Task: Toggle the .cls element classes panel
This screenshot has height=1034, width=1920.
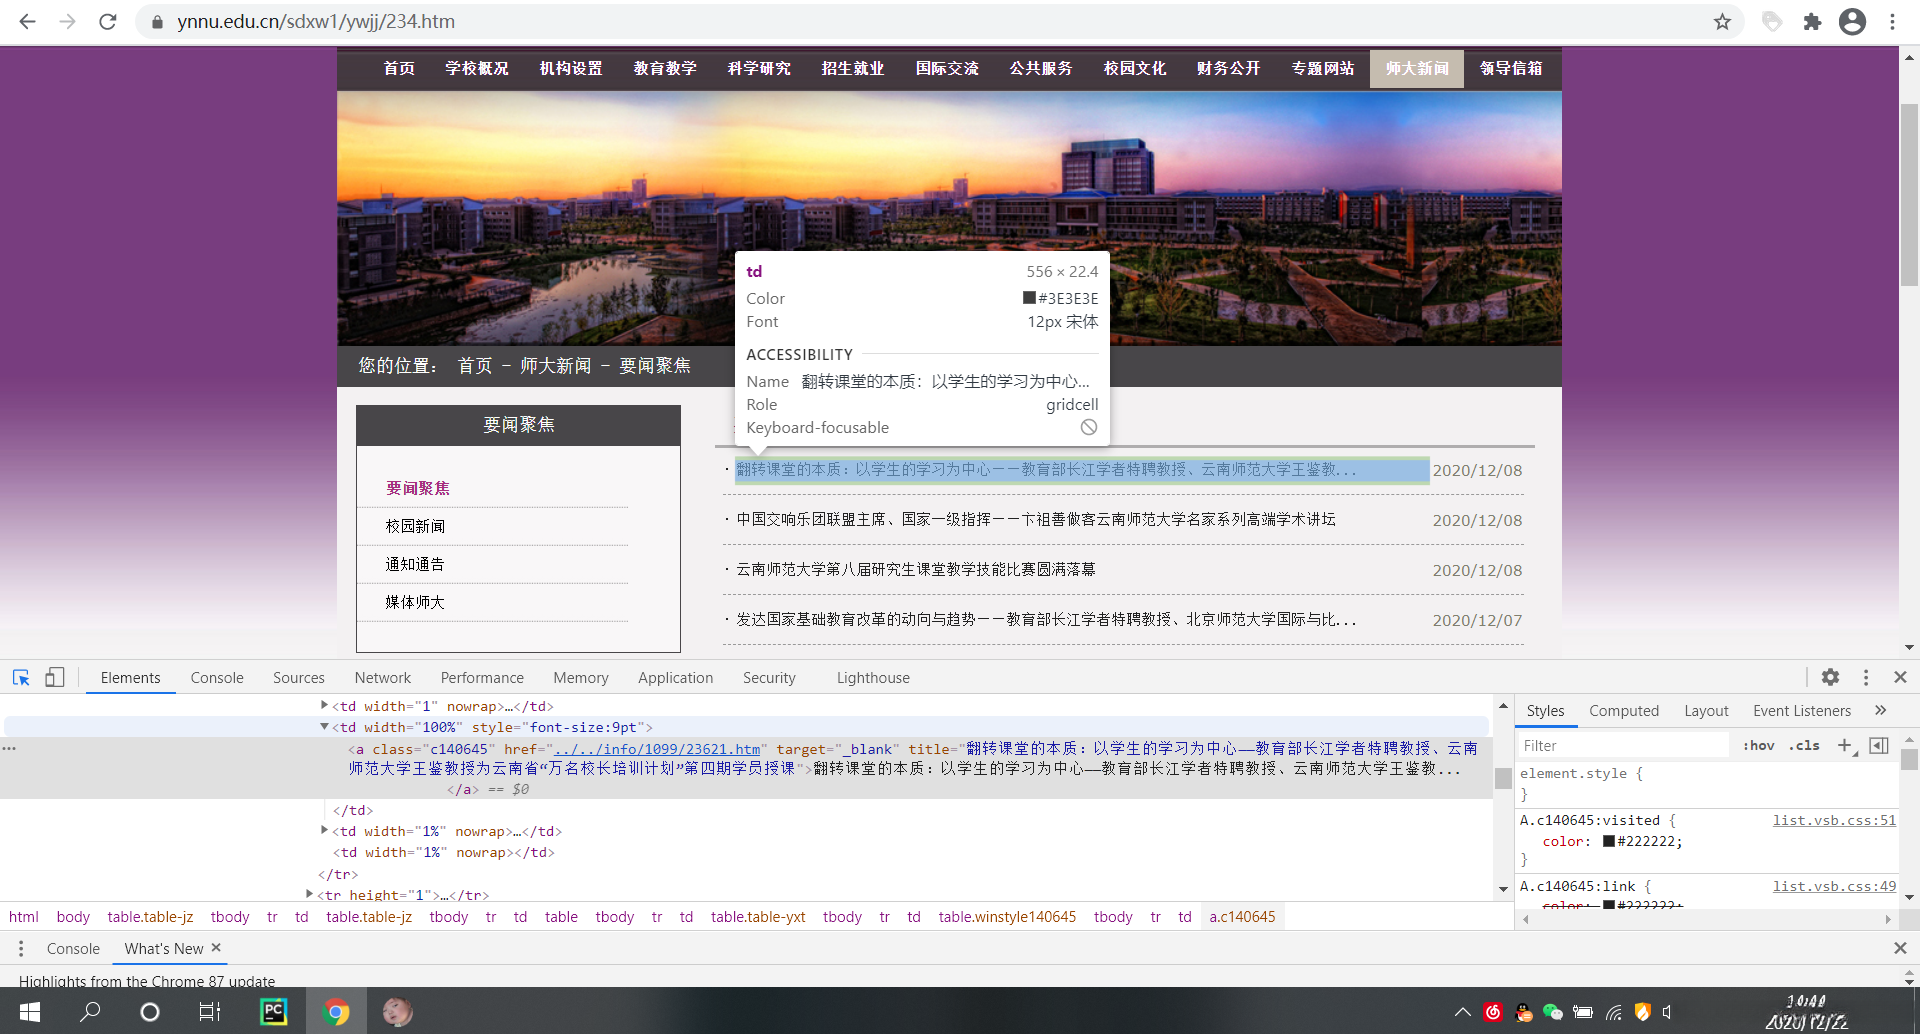Action: pyautogui.click(x=1805, y=746)
